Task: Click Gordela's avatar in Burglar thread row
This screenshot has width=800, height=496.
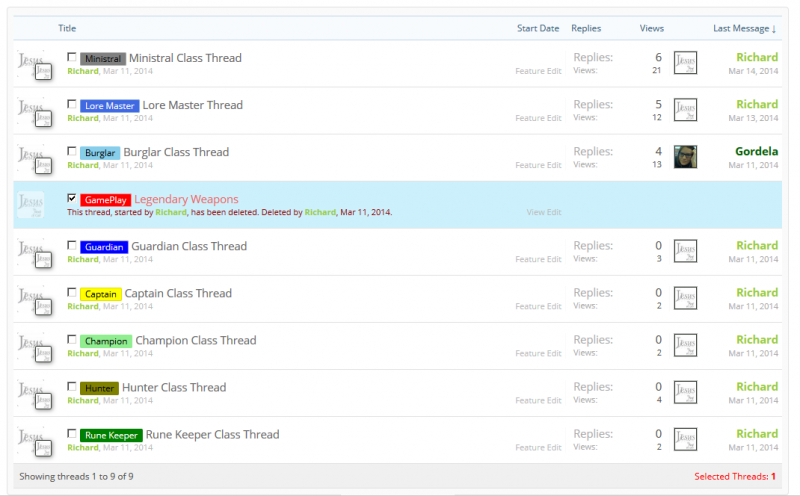Action: [685, 157]
